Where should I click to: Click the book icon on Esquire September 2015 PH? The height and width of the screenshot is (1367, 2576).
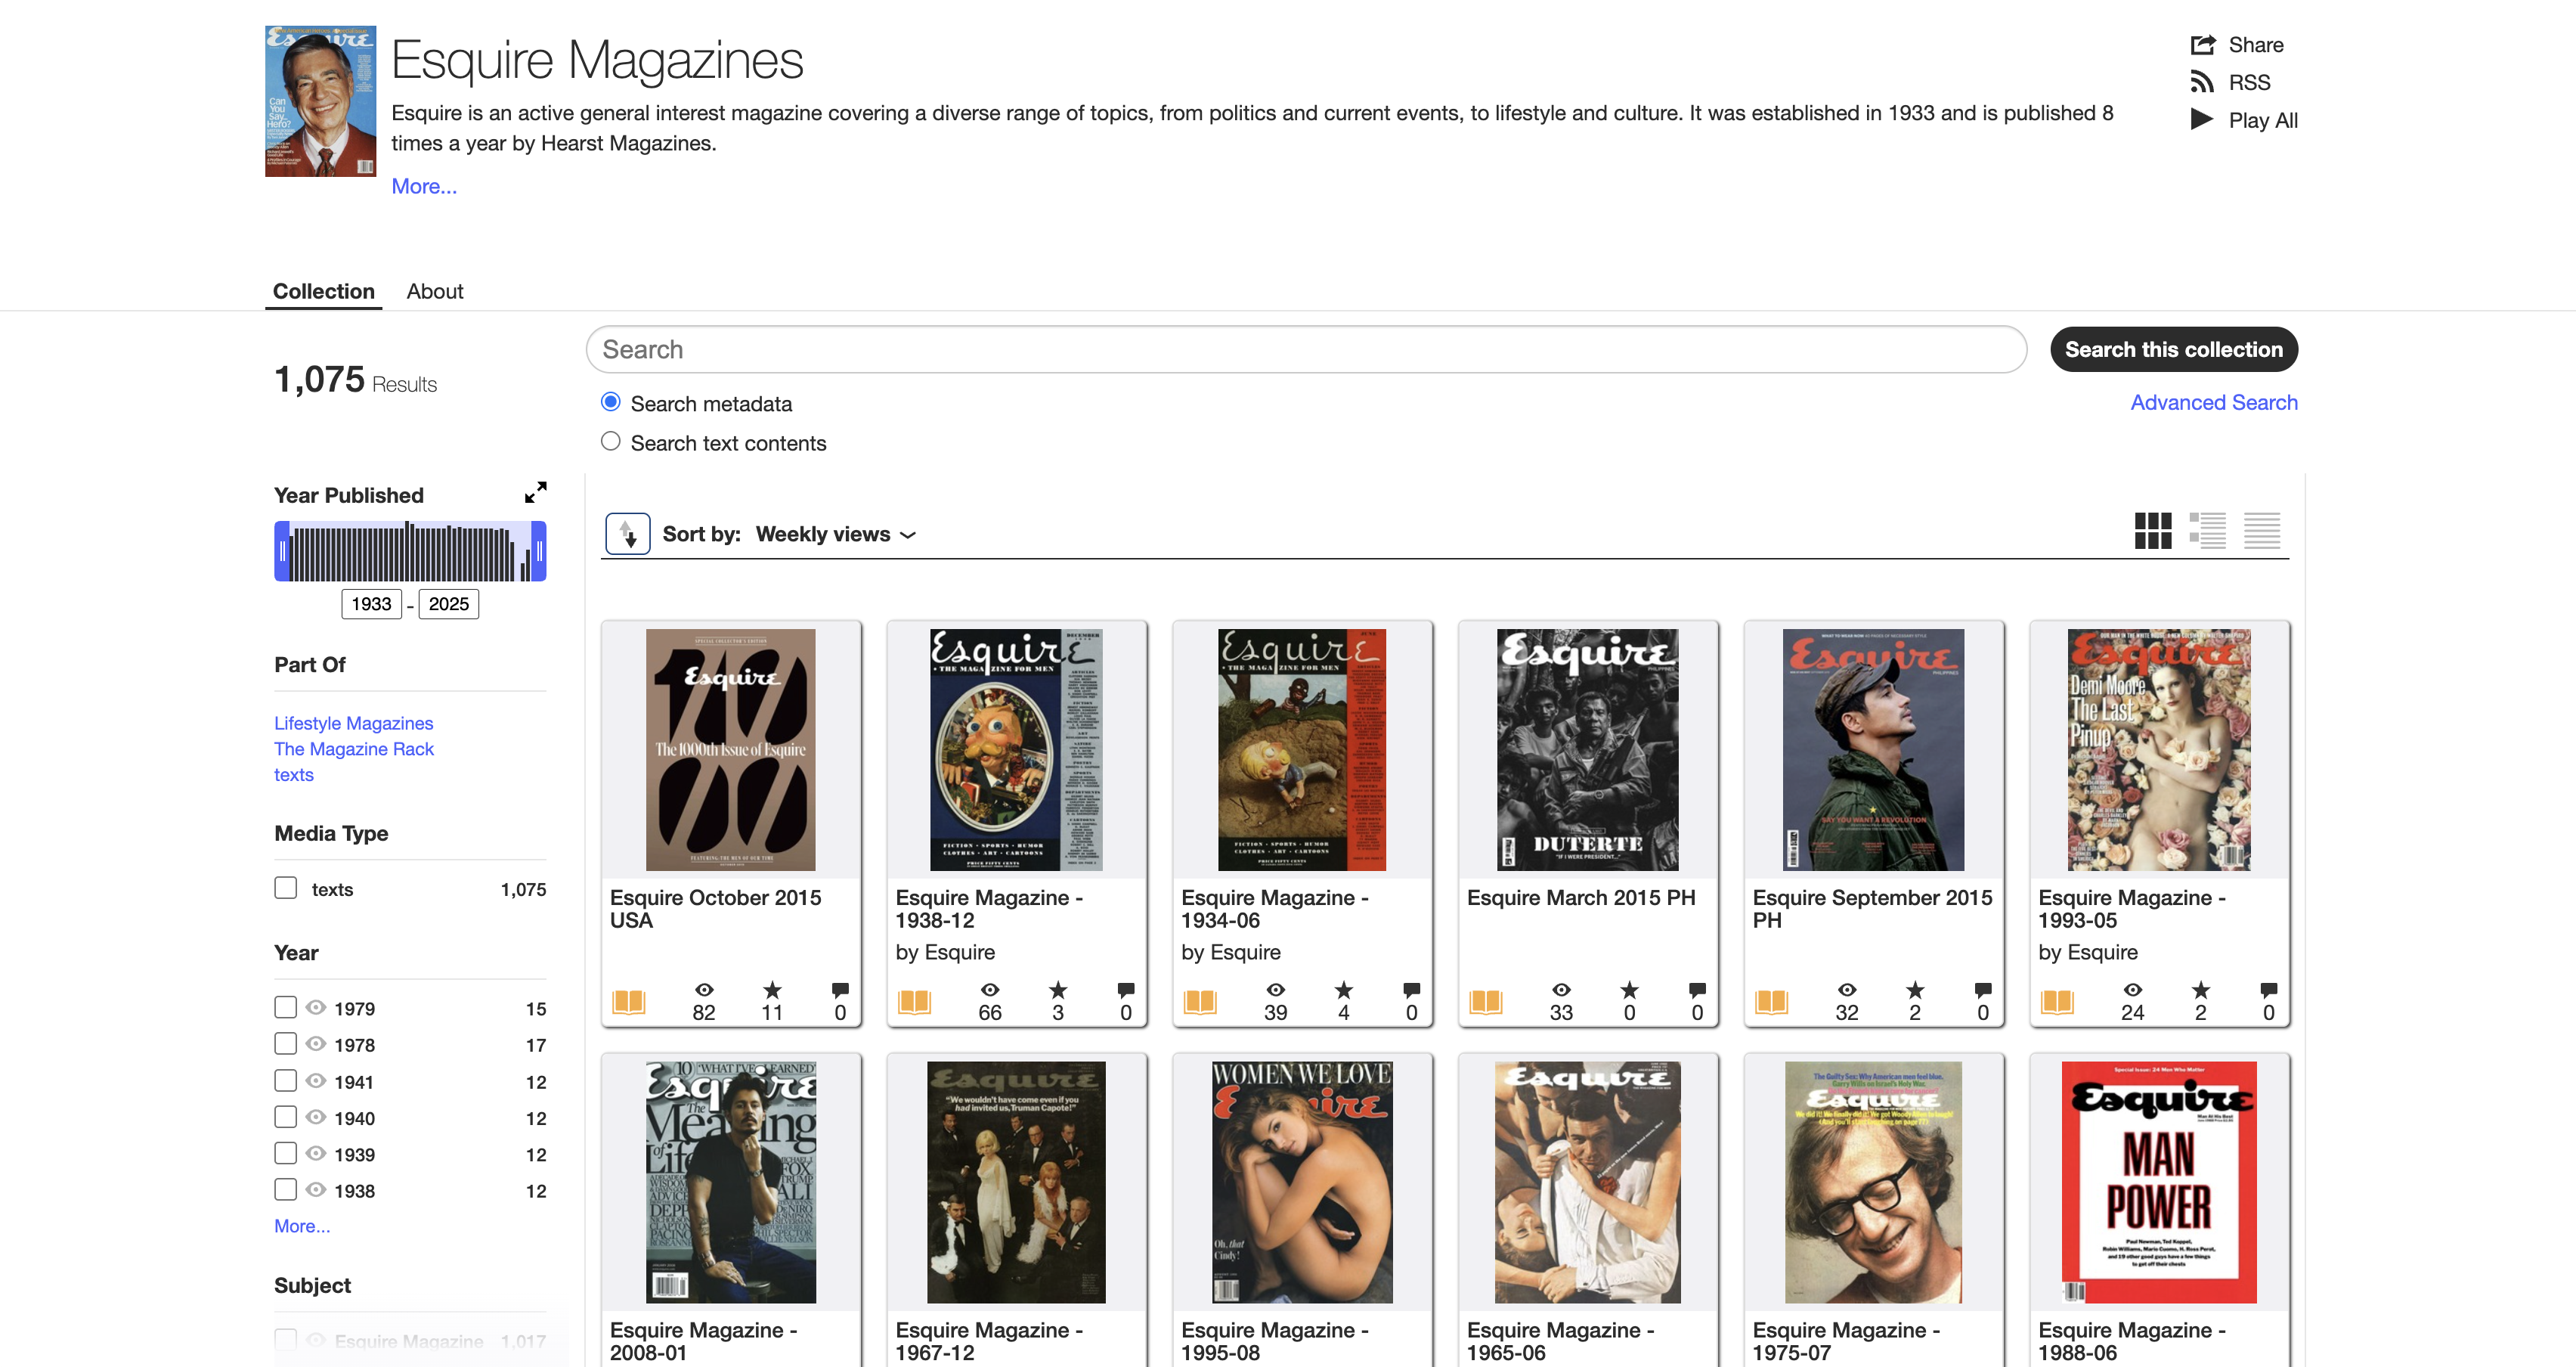(x=1772, y=1001)
